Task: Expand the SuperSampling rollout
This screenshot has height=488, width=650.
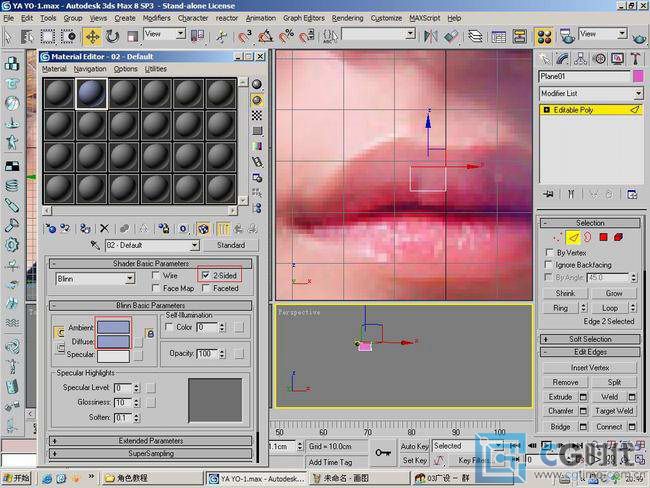Action: point(150,454)
